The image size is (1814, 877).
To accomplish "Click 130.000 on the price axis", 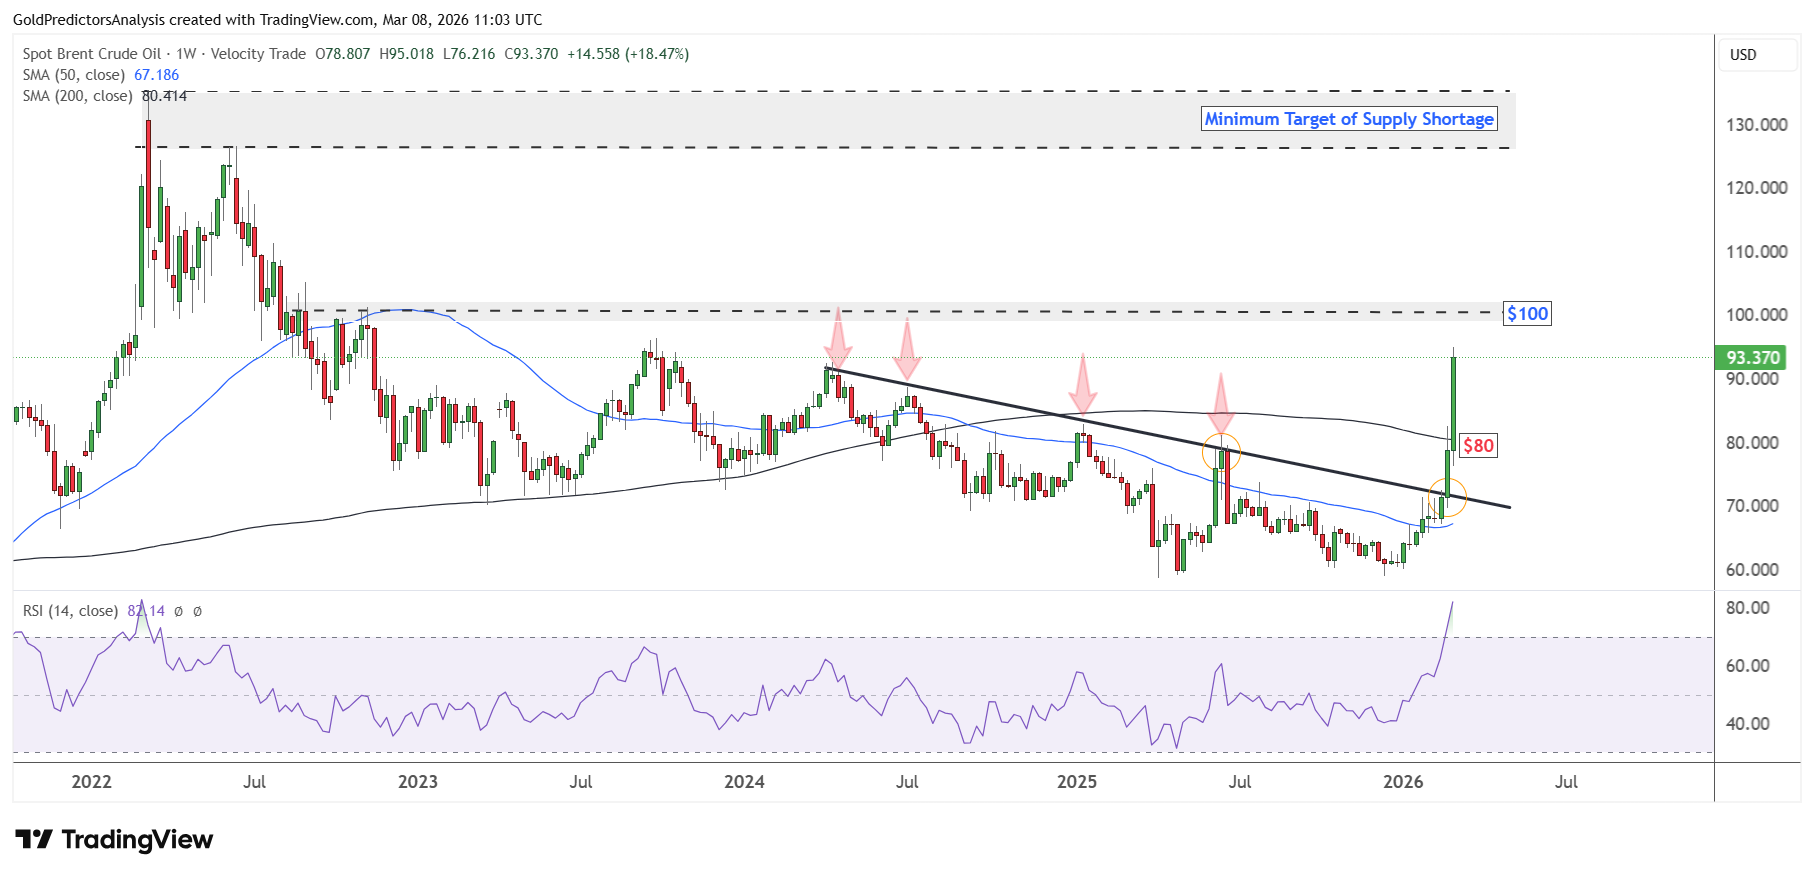I will [x=1757, y=125].
